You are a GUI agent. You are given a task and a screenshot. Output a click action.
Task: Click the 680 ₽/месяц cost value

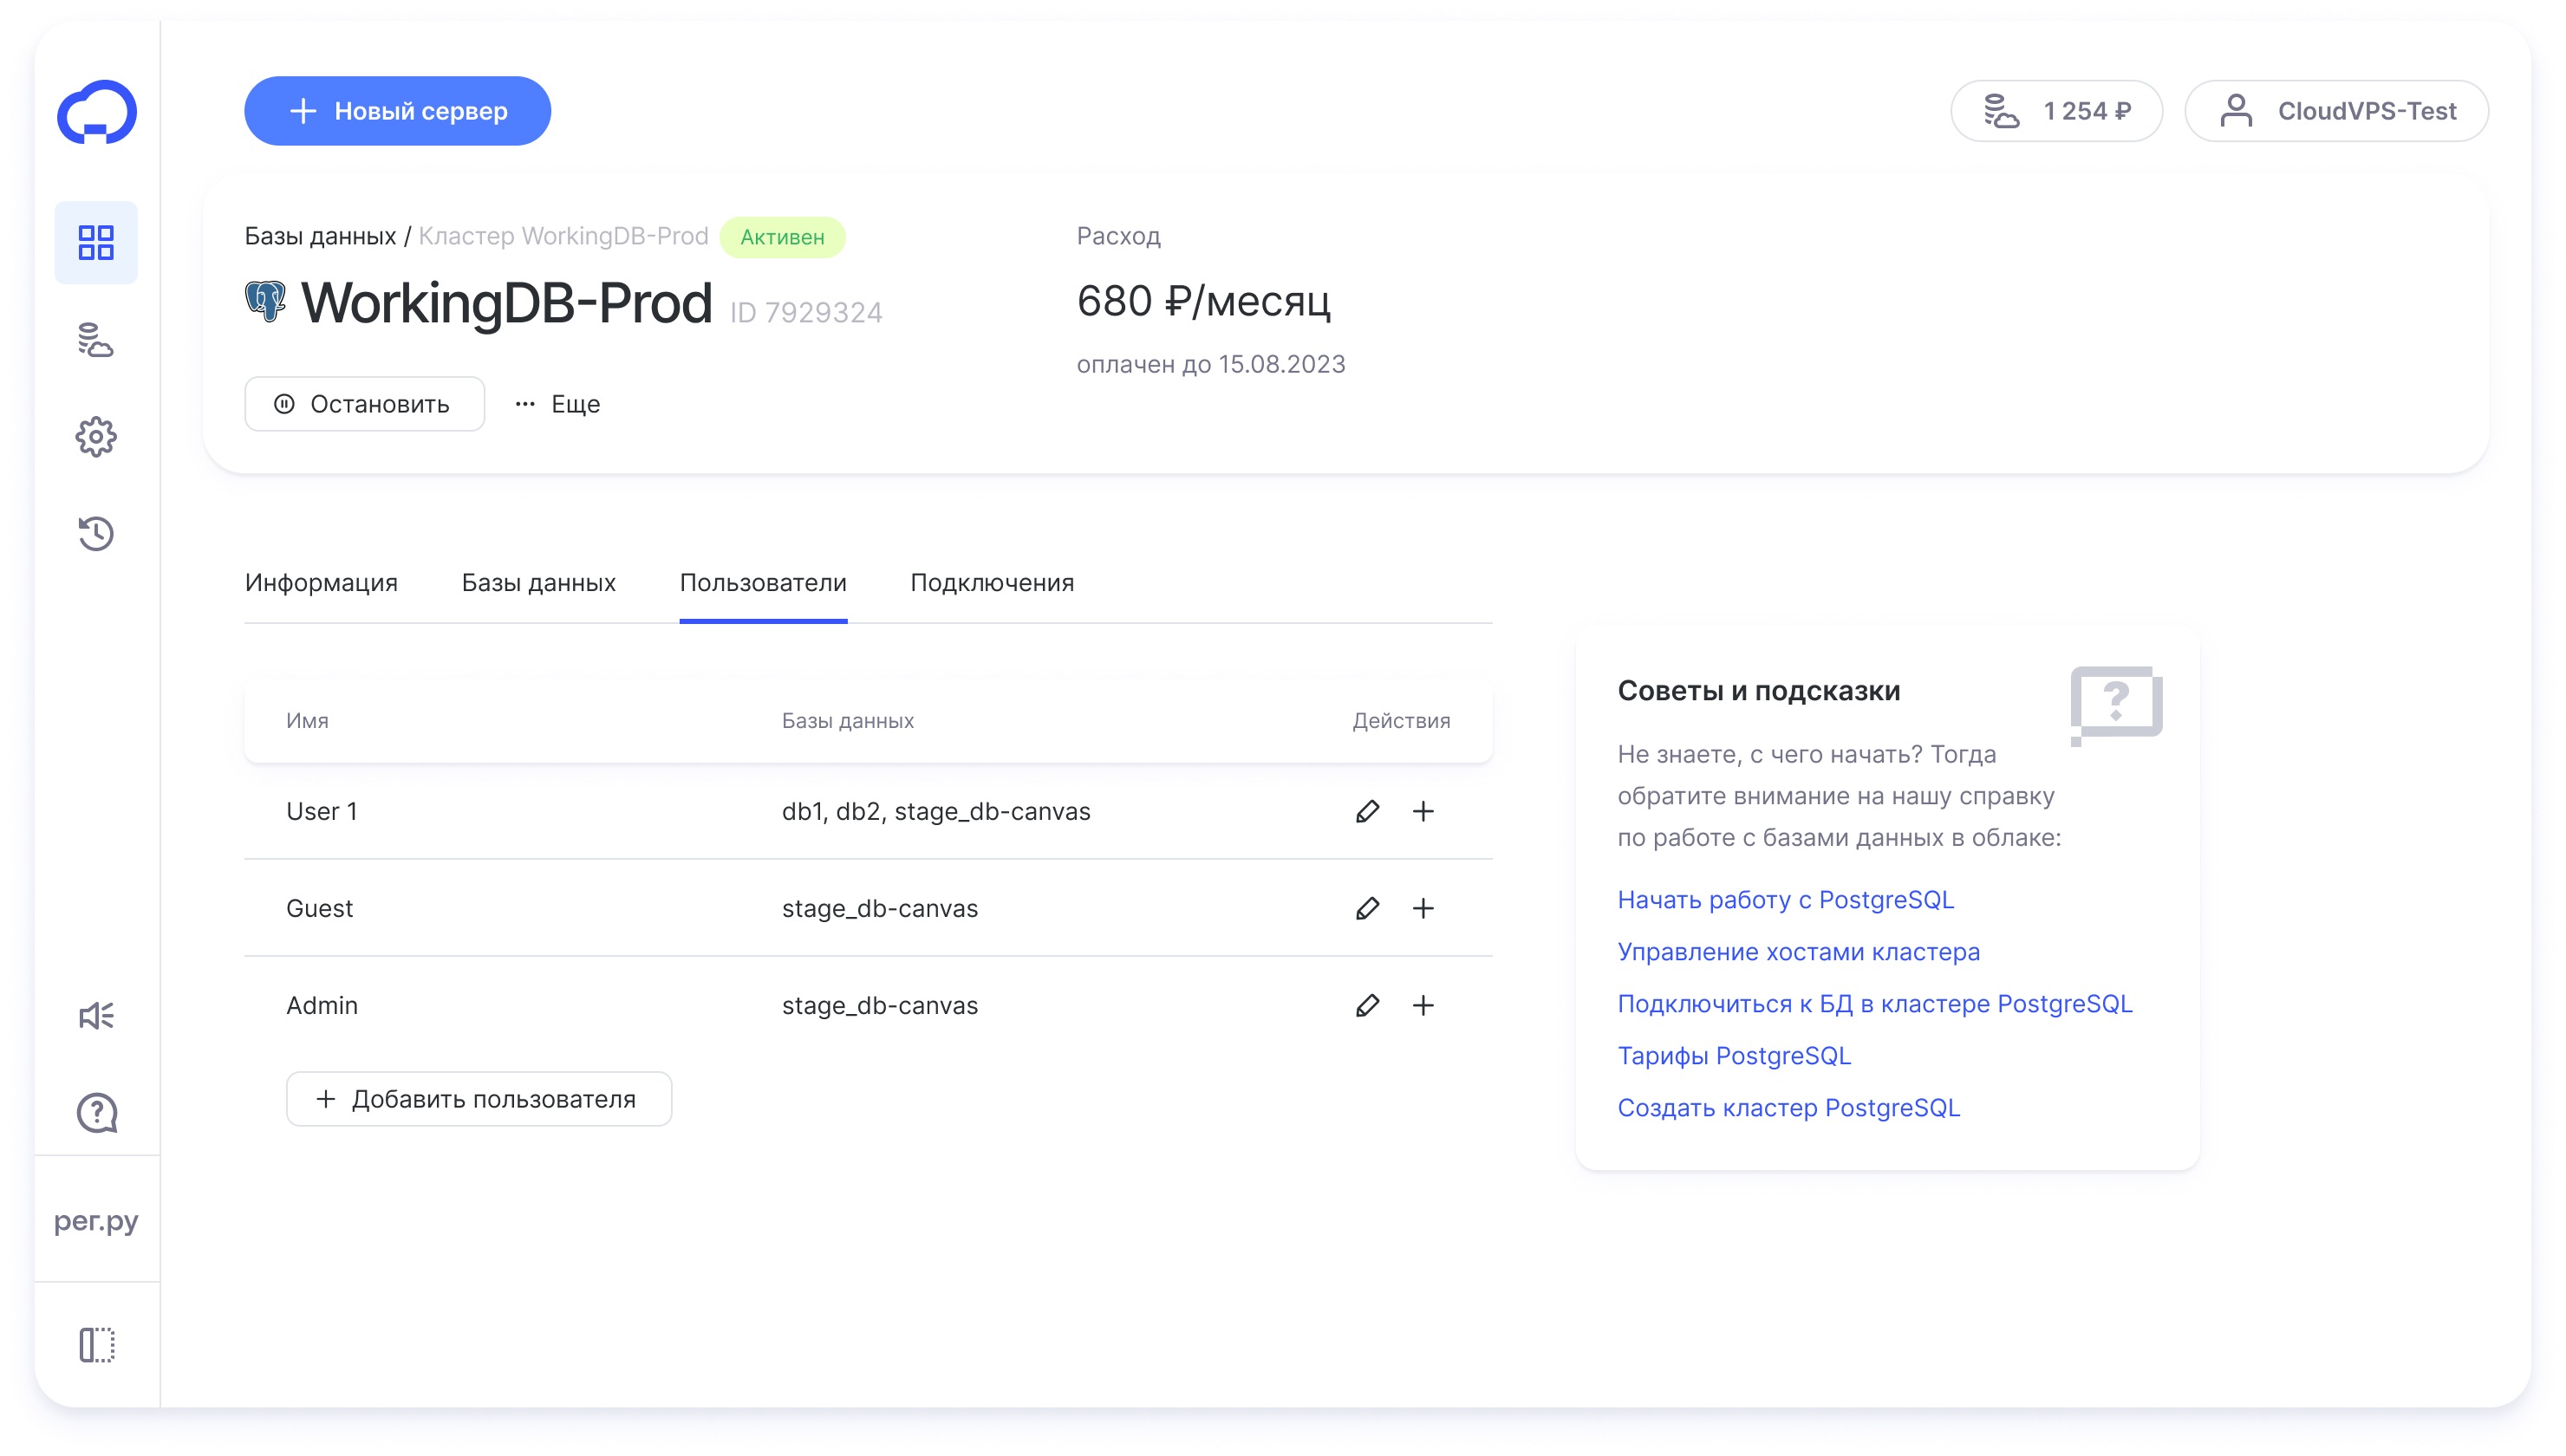tap(1203, 302)
